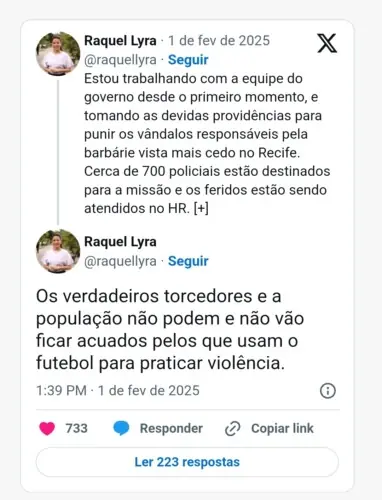The image size is (382, 500).
Task: Click the blue reply bubble icon
Action: click(x=121, y=428)
